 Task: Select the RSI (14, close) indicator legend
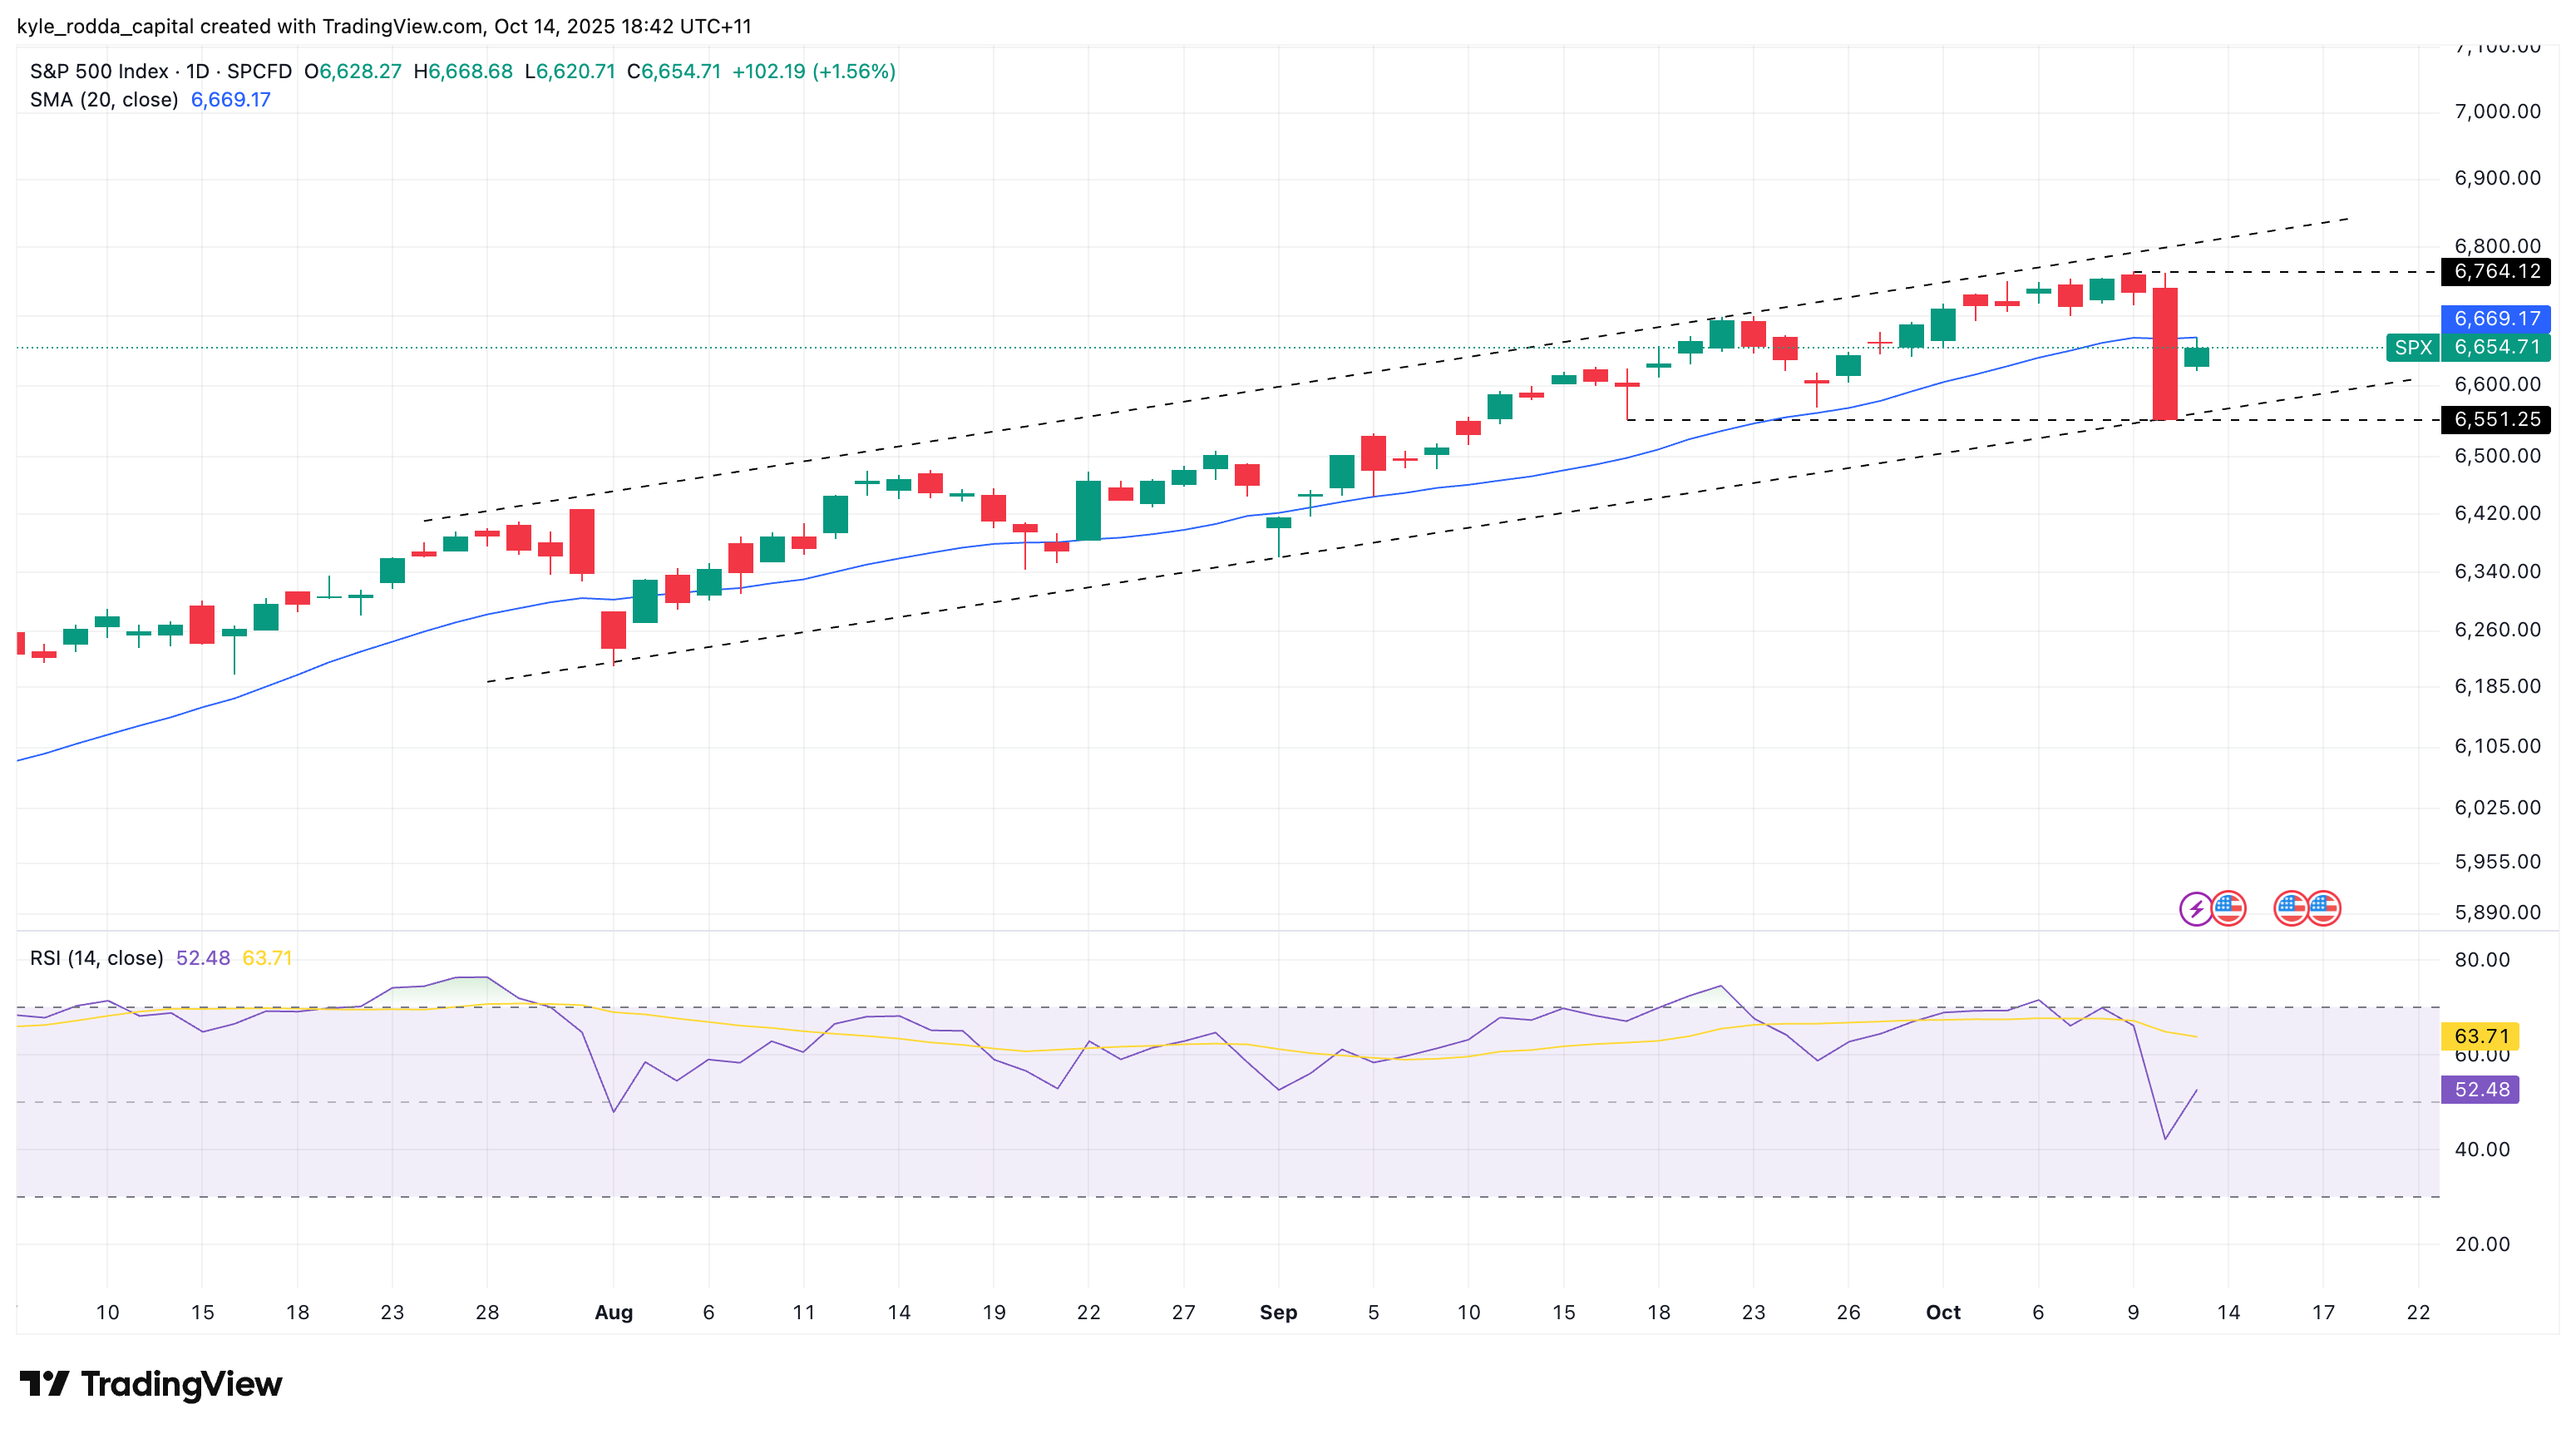97,958
